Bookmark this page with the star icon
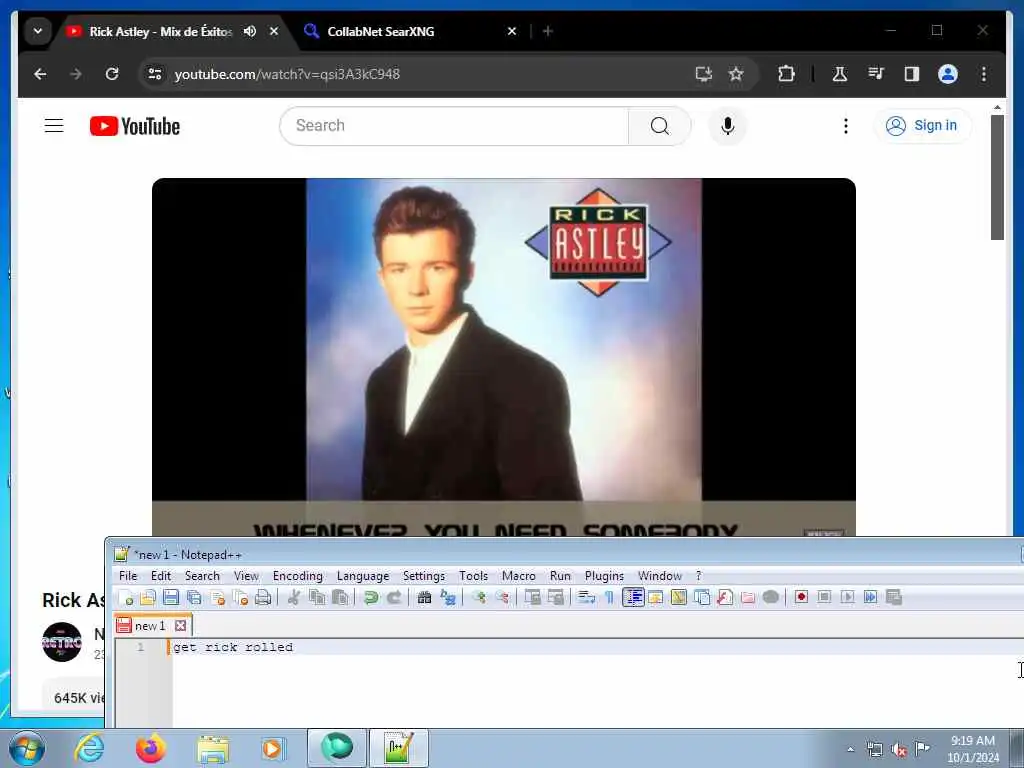 tap(736, 74)
